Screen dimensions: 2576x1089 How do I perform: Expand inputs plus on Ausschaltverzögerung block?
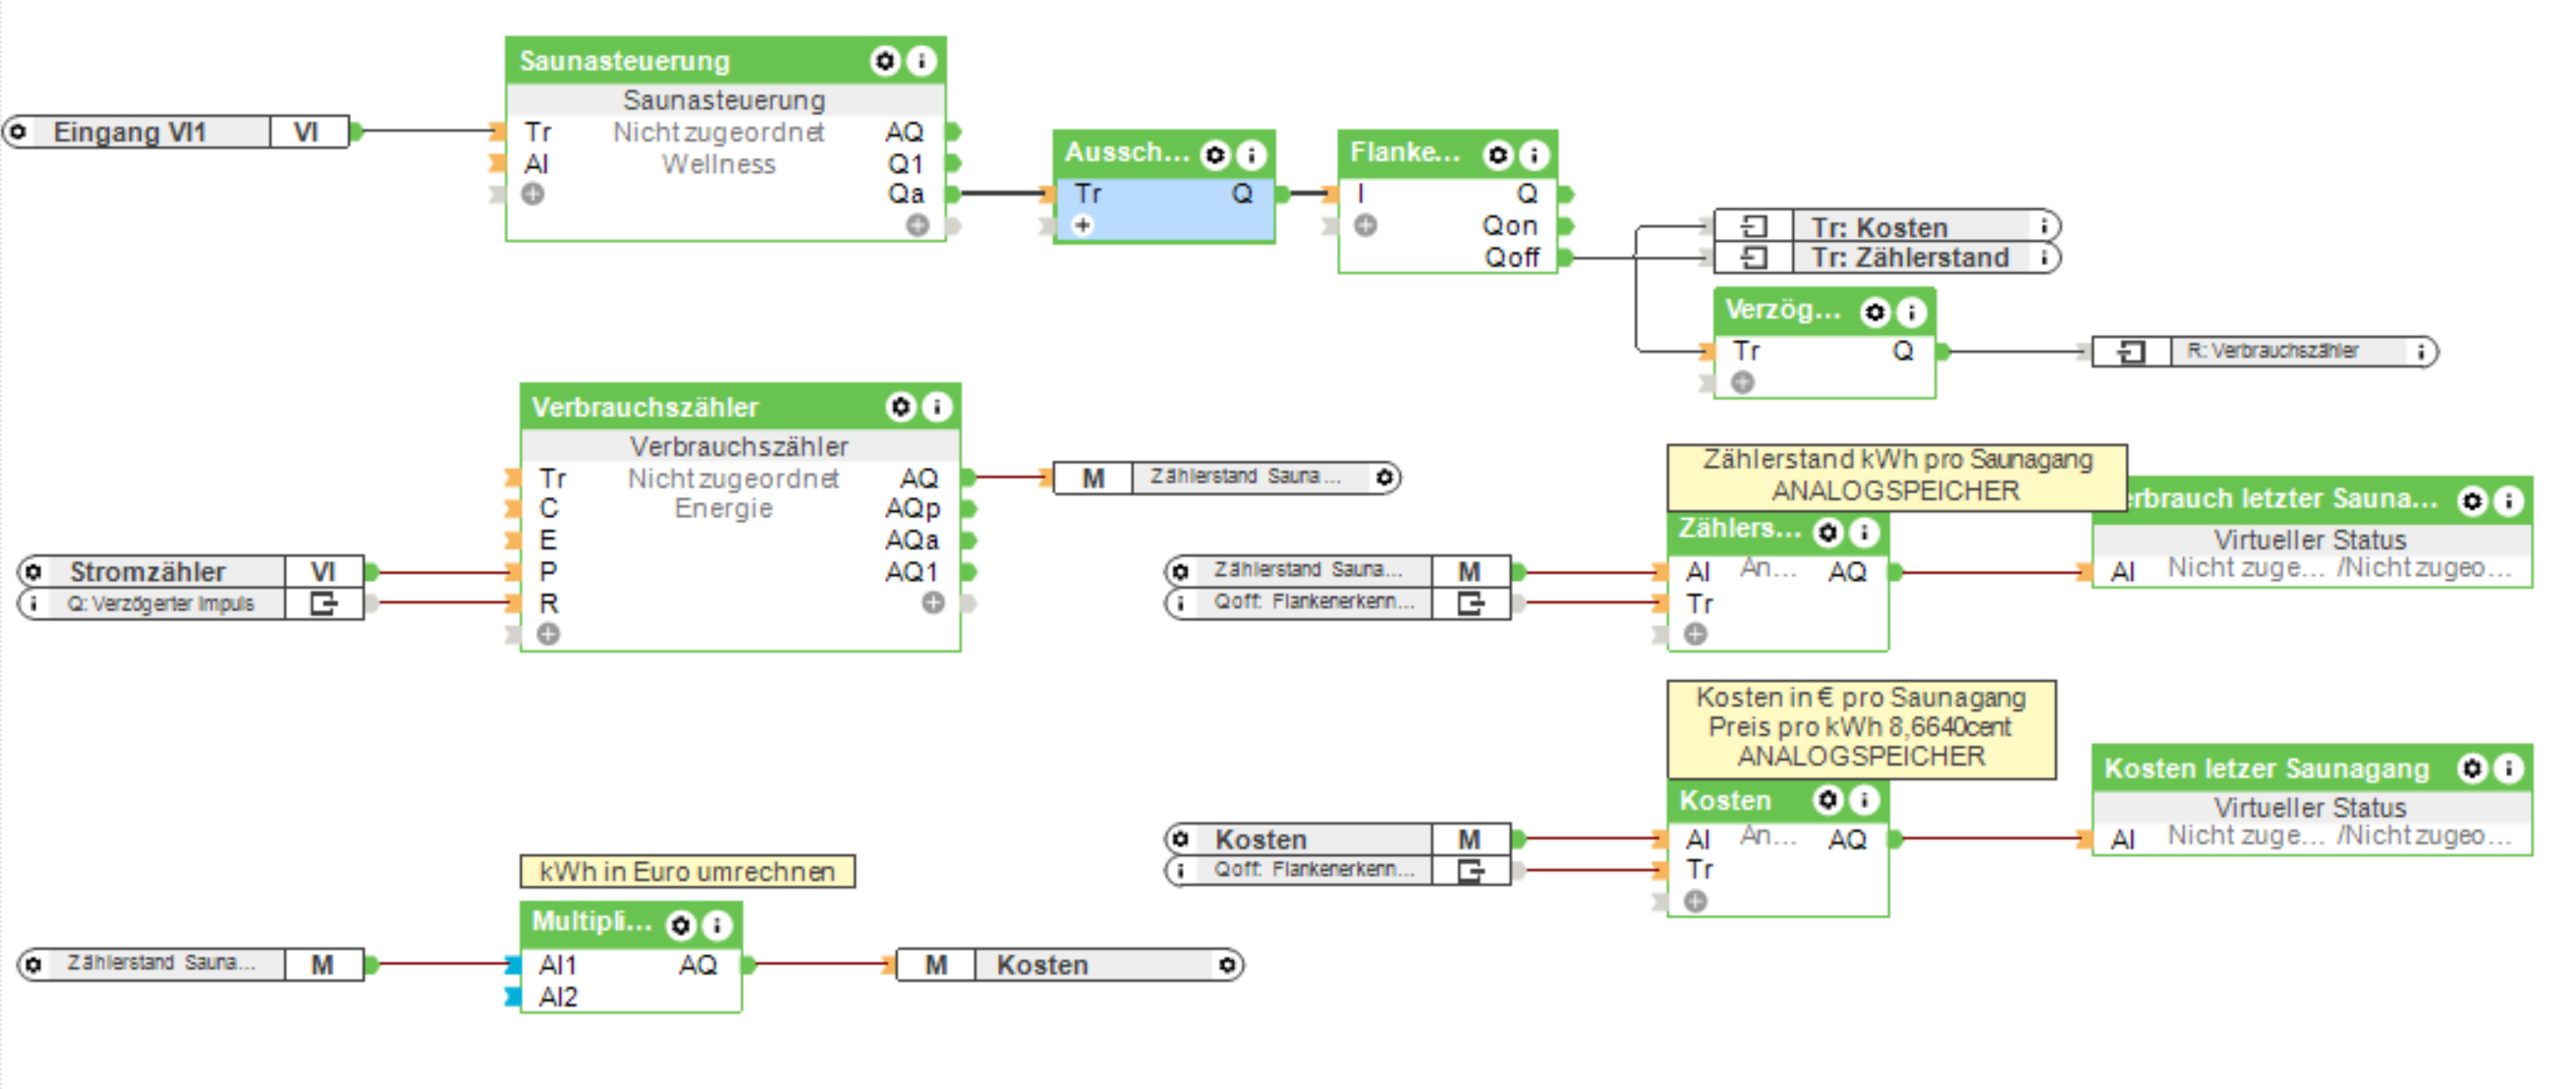[x=1083, y=225]
